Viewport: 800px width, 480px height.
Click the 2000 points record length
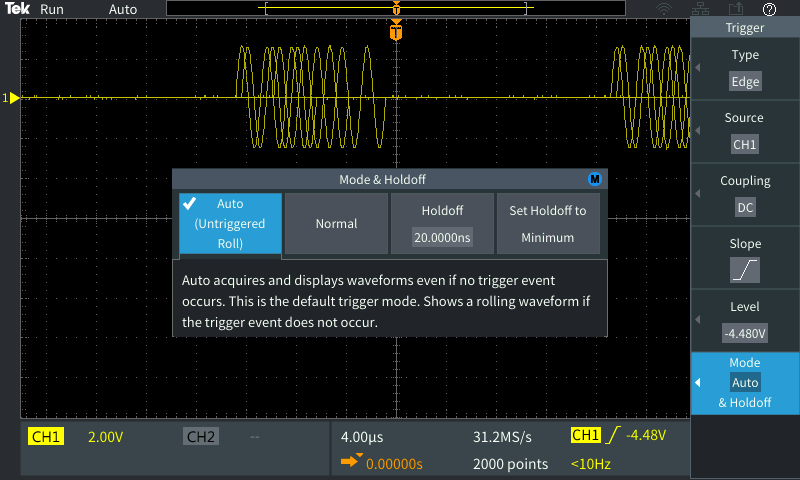(x=510, y=464)
